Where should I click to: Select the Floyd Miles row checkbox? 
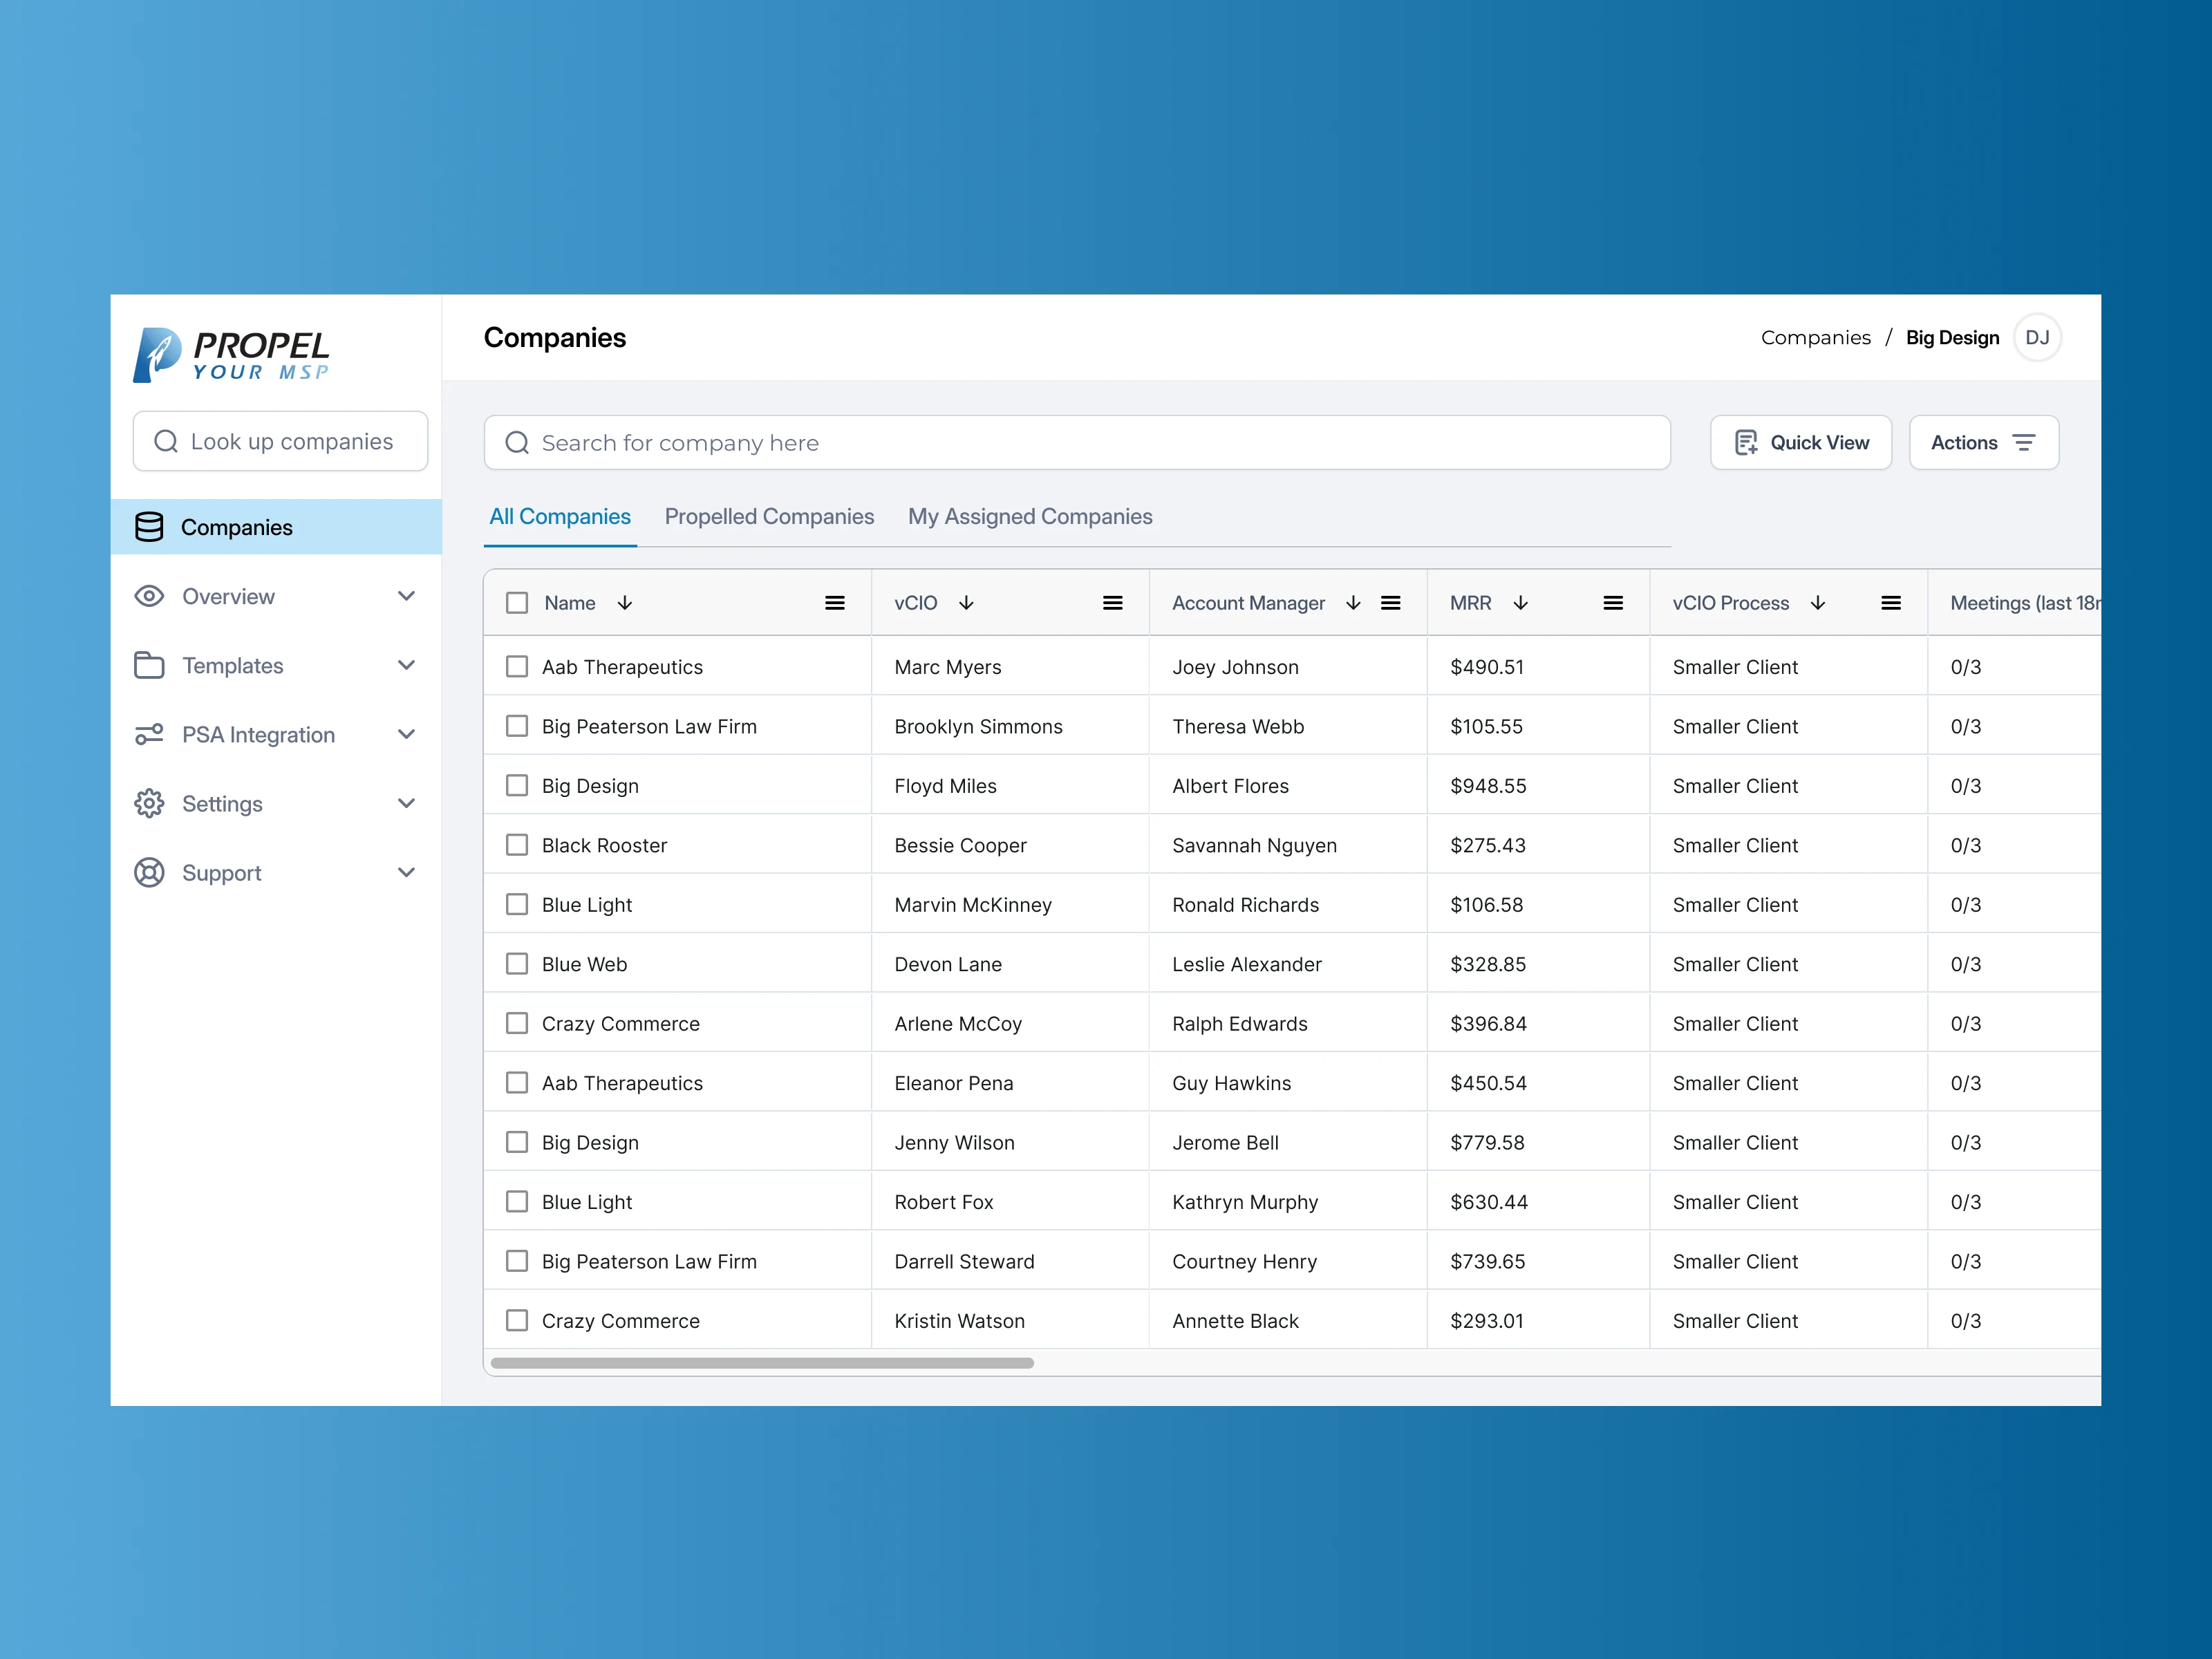(517, 785)
